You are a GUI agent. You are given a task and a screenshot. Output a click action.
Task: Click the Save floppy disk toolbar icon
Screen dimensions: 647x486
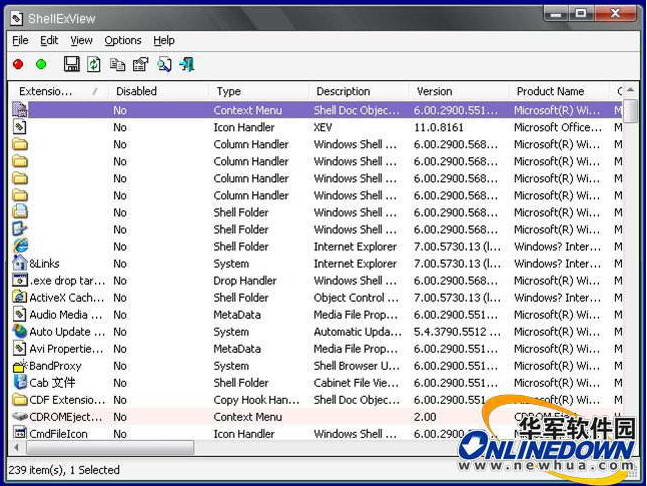pos(72,64)
